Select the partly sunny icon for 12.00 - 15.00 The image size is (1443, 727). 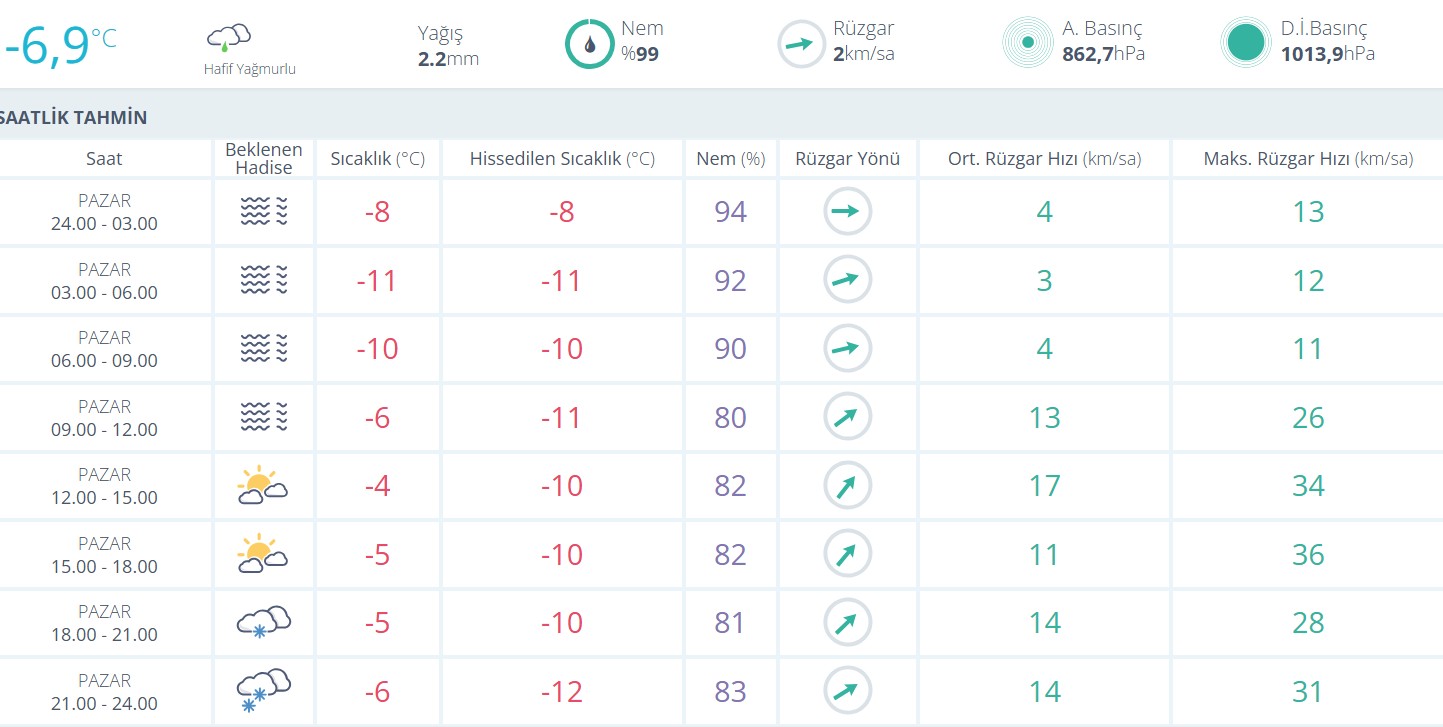(263, 485)
